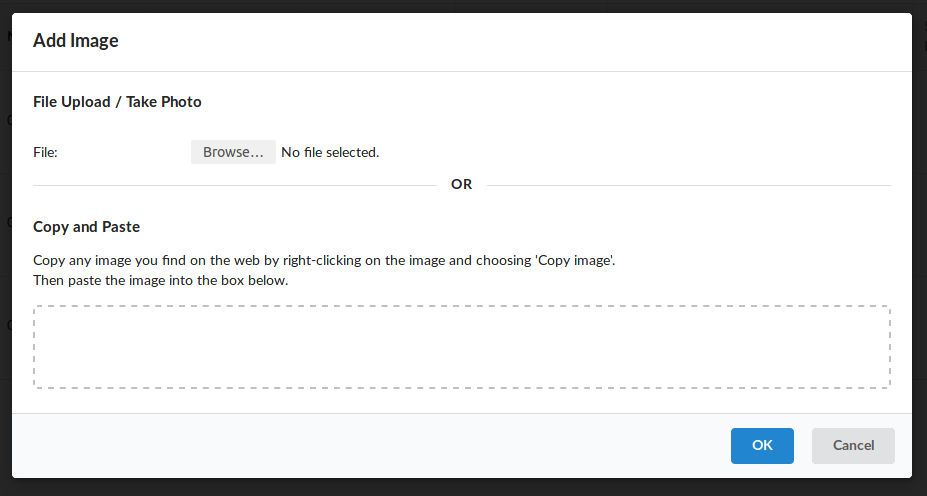Click the Browse… file button
Viewport: 927px width, 496px height.
233,152
